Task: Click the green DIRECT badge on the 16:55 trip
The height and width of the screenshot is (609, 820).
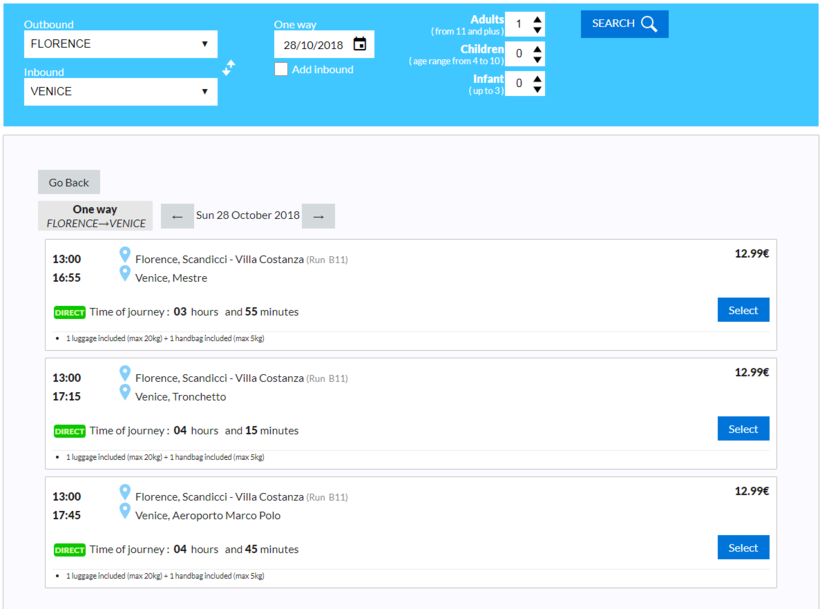Action: (70, 313)
